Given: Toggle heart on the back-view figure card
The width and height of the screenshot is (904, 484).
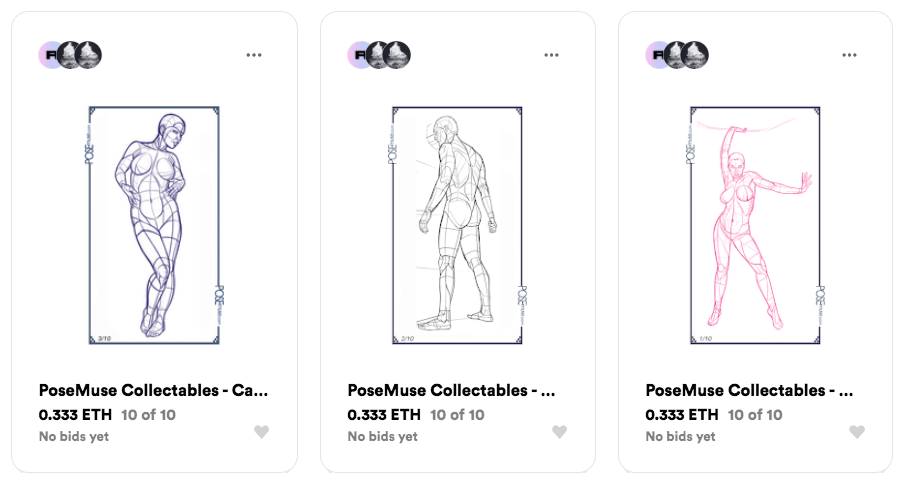Looking at the screenshot, I should 559,432.
